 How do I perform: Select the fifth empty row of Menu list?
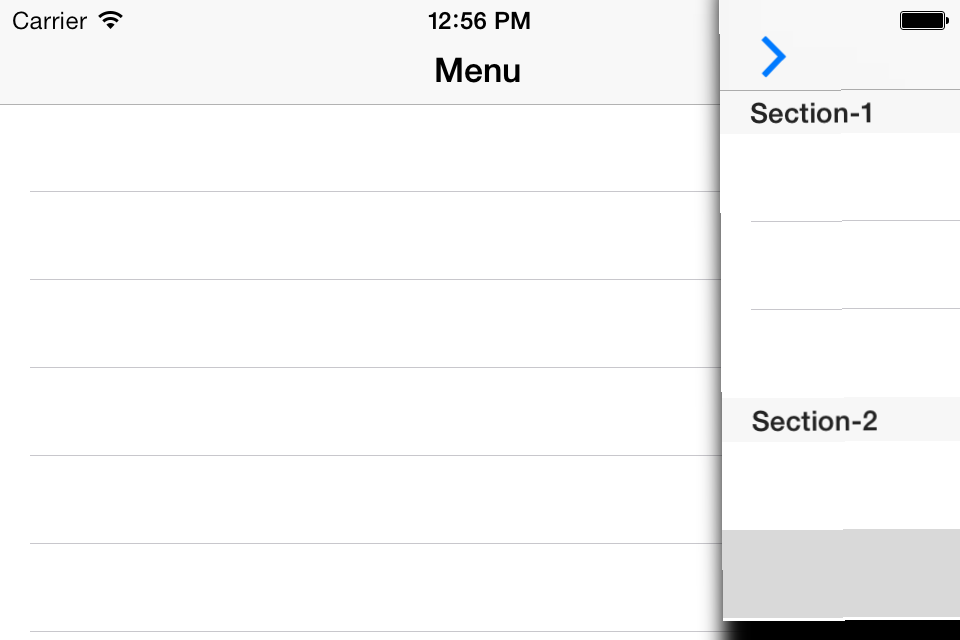click(360, 500)
